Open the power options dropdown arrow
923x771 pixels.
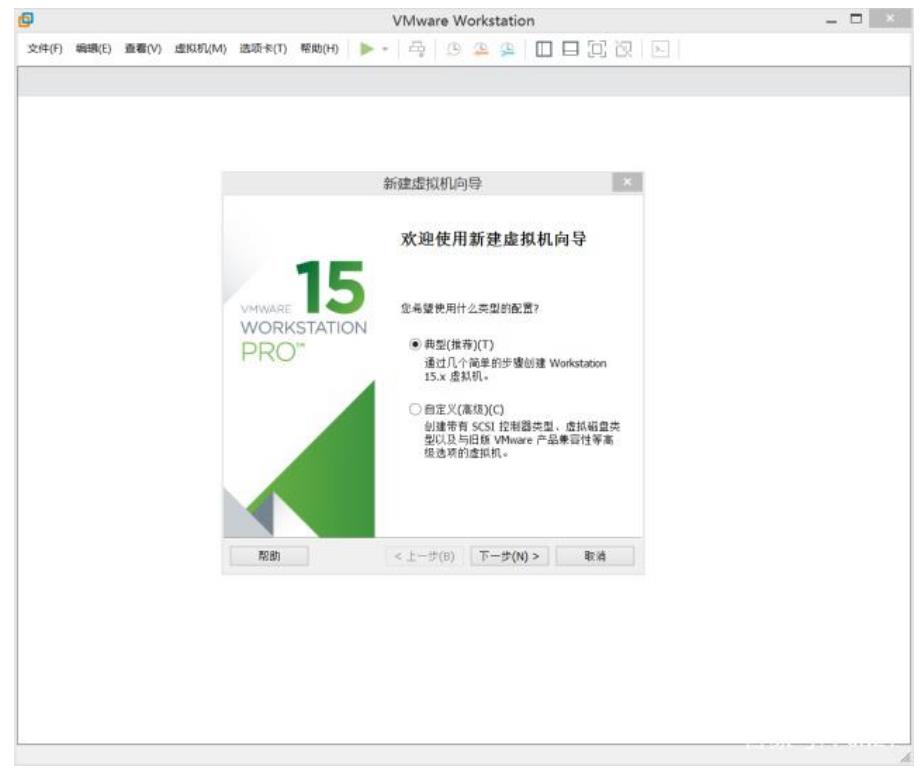click(386, 49)
